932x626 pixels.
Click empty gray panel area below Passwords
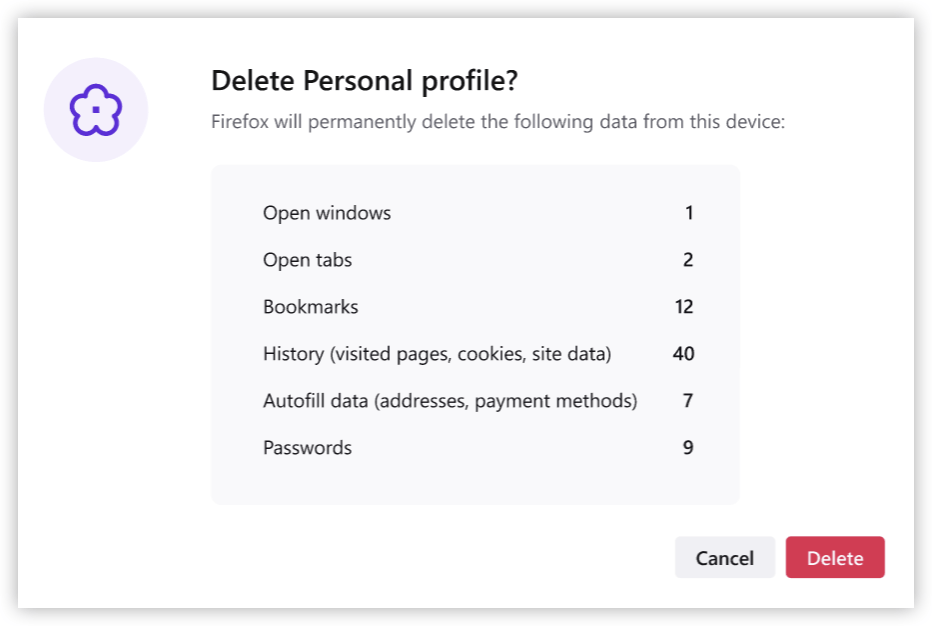click(475, 482)
